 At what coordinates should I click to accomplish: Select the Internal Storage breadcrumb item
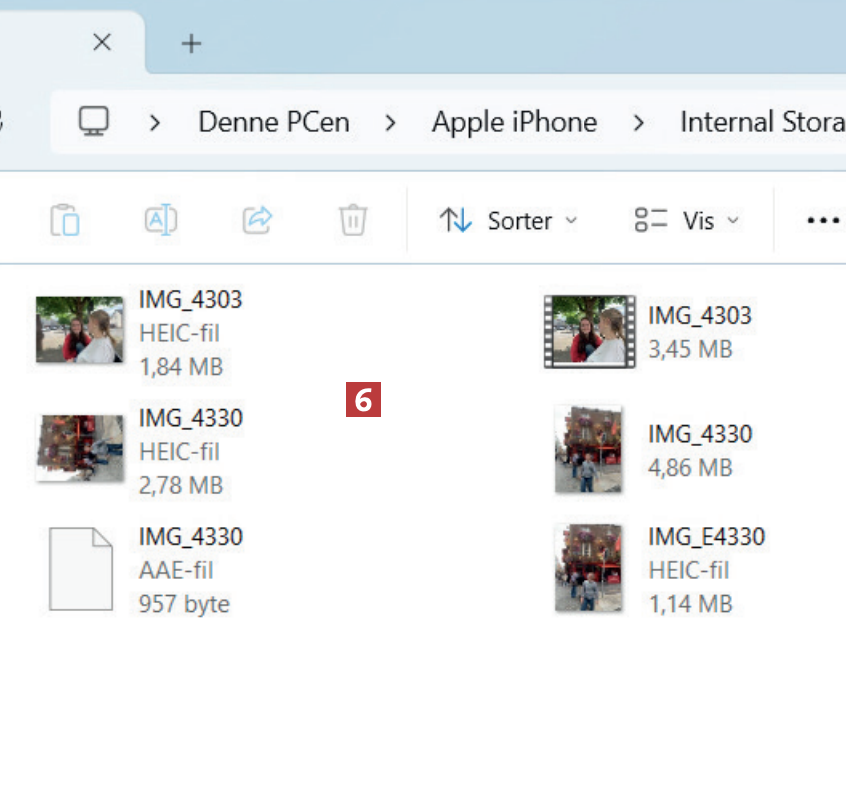click(x=761, y=122)
